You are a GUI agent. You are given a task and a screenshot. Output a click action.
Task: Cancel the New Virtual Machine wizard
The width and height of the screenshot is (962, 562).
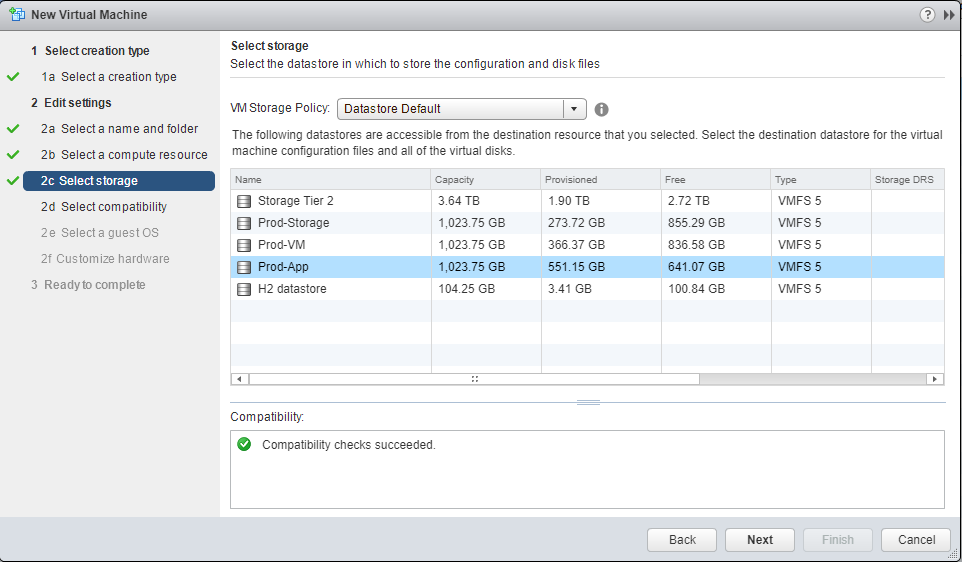pyautogui.click(x=916, y=540)
